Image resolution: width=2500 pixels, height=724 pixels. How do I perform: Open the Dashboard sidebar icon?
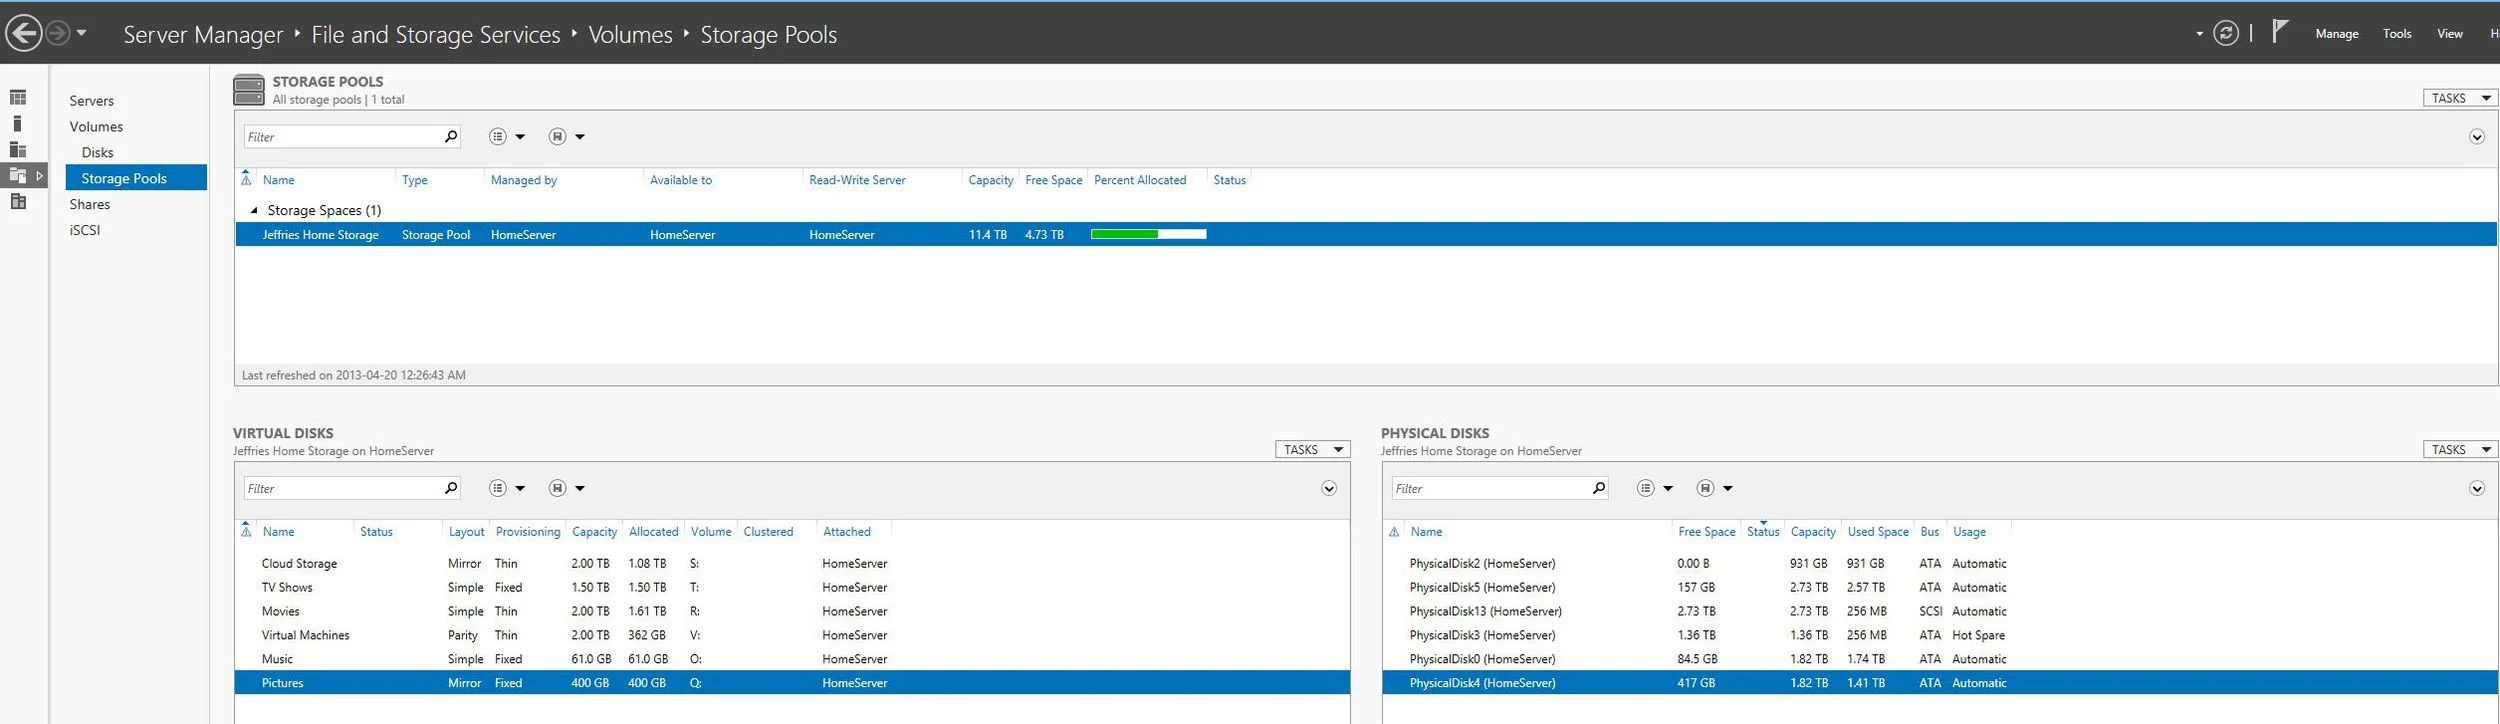click(x=18, y=97)
